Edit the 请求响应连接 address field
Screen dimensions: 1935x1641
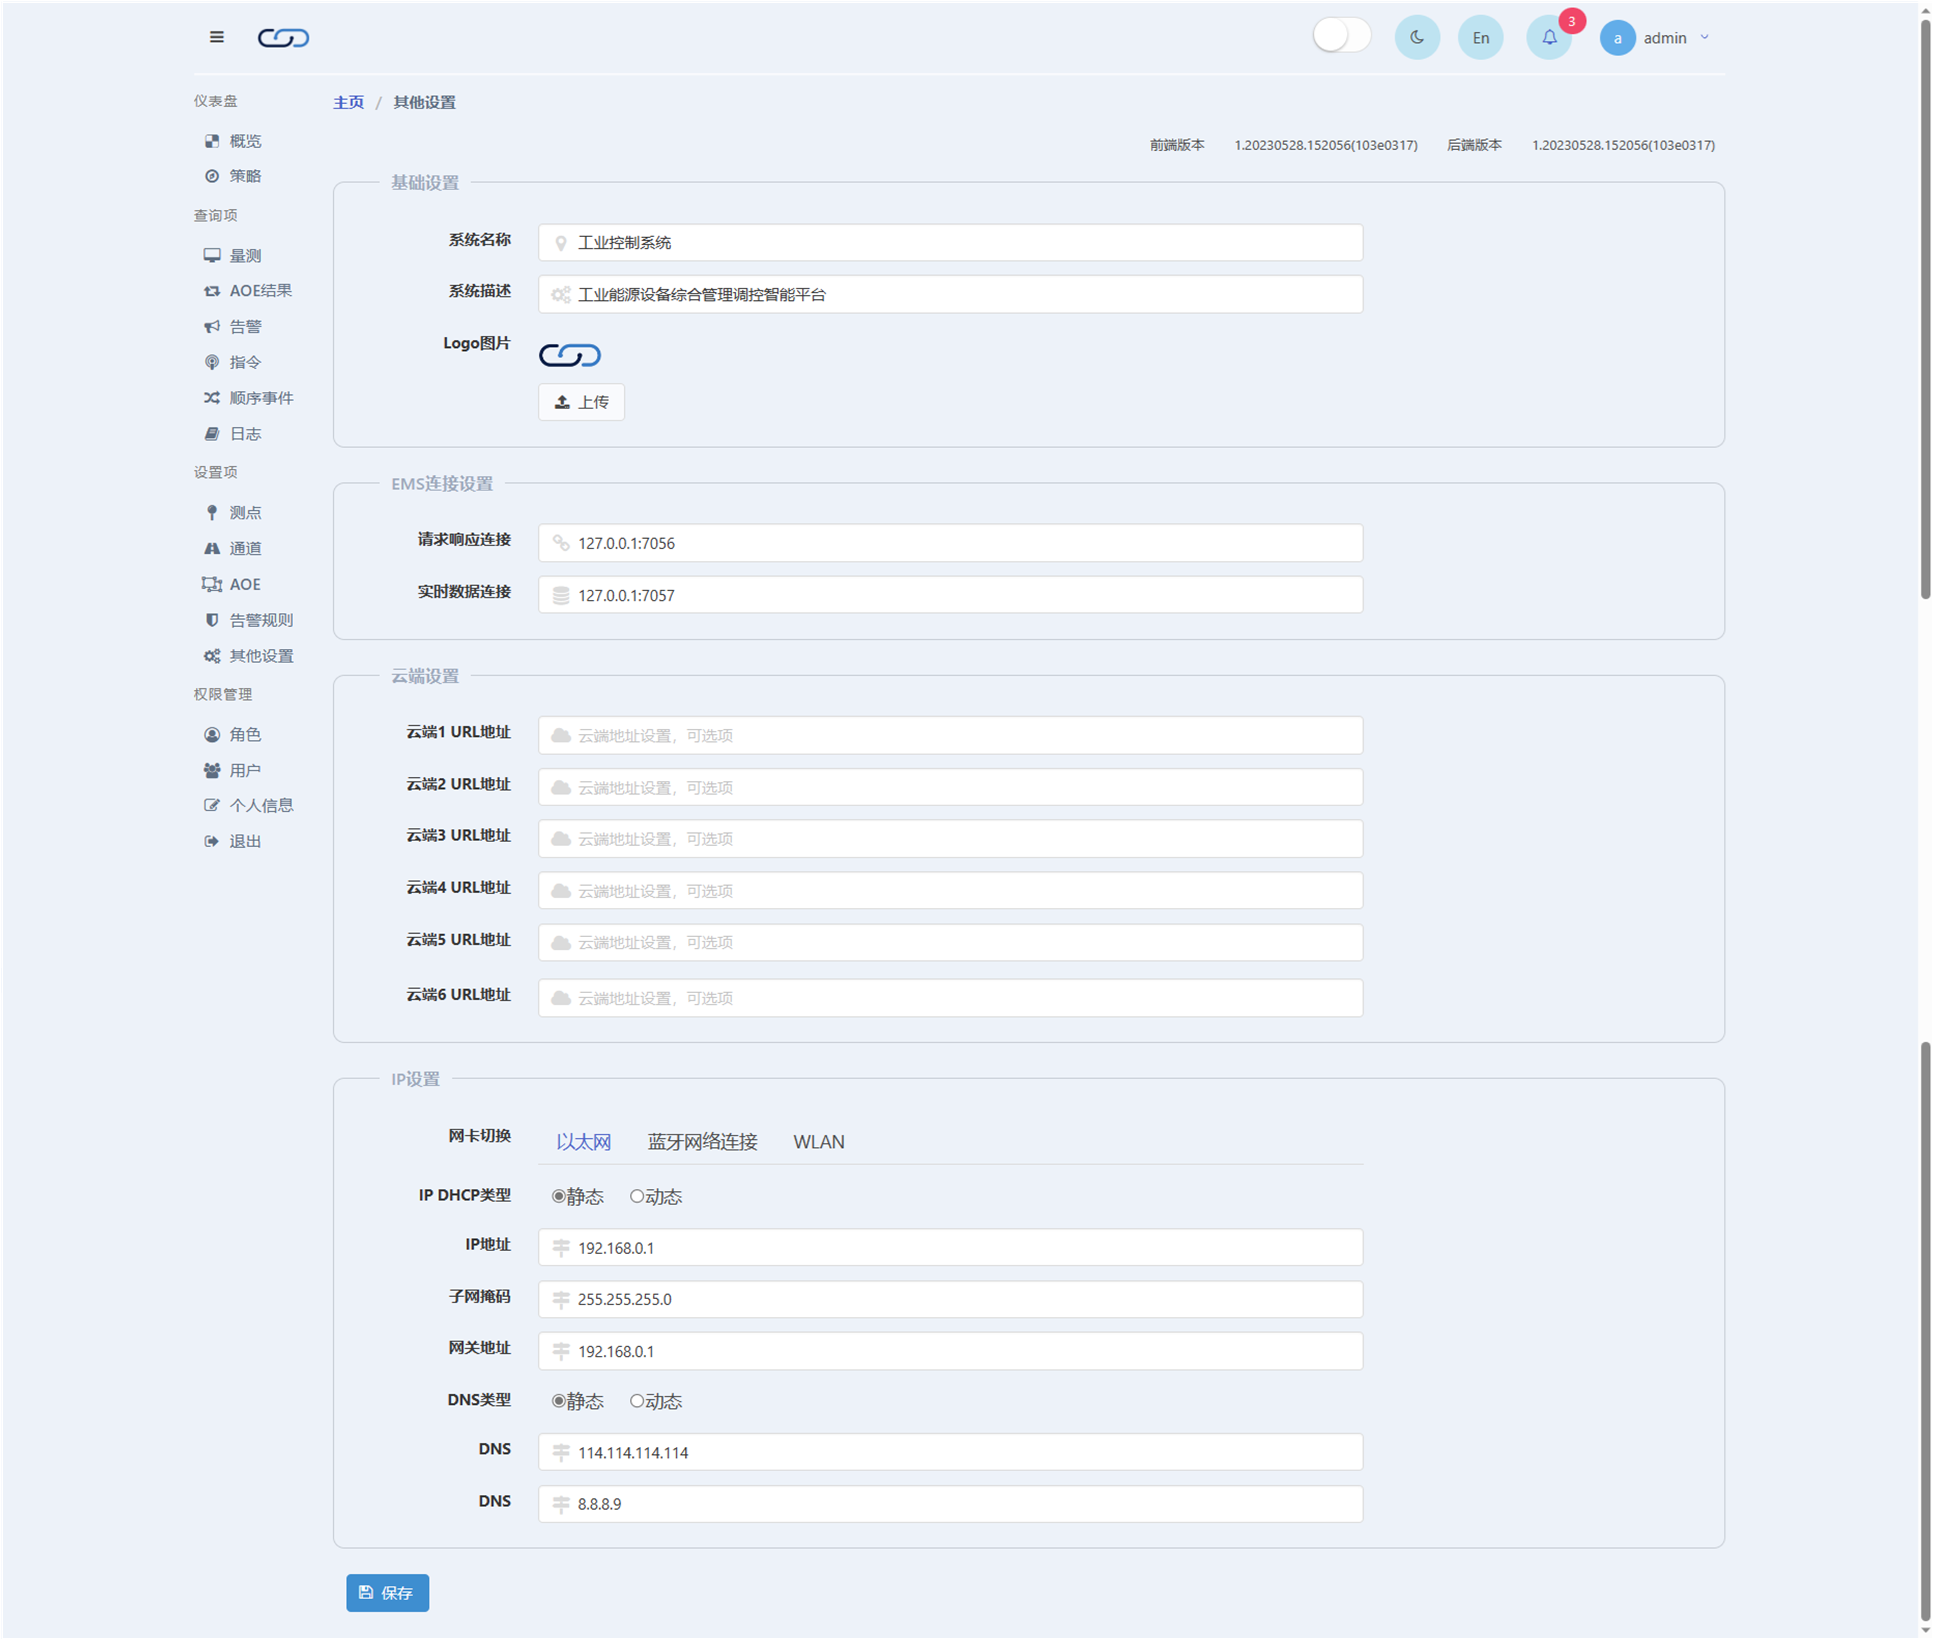tap(950, 543)
